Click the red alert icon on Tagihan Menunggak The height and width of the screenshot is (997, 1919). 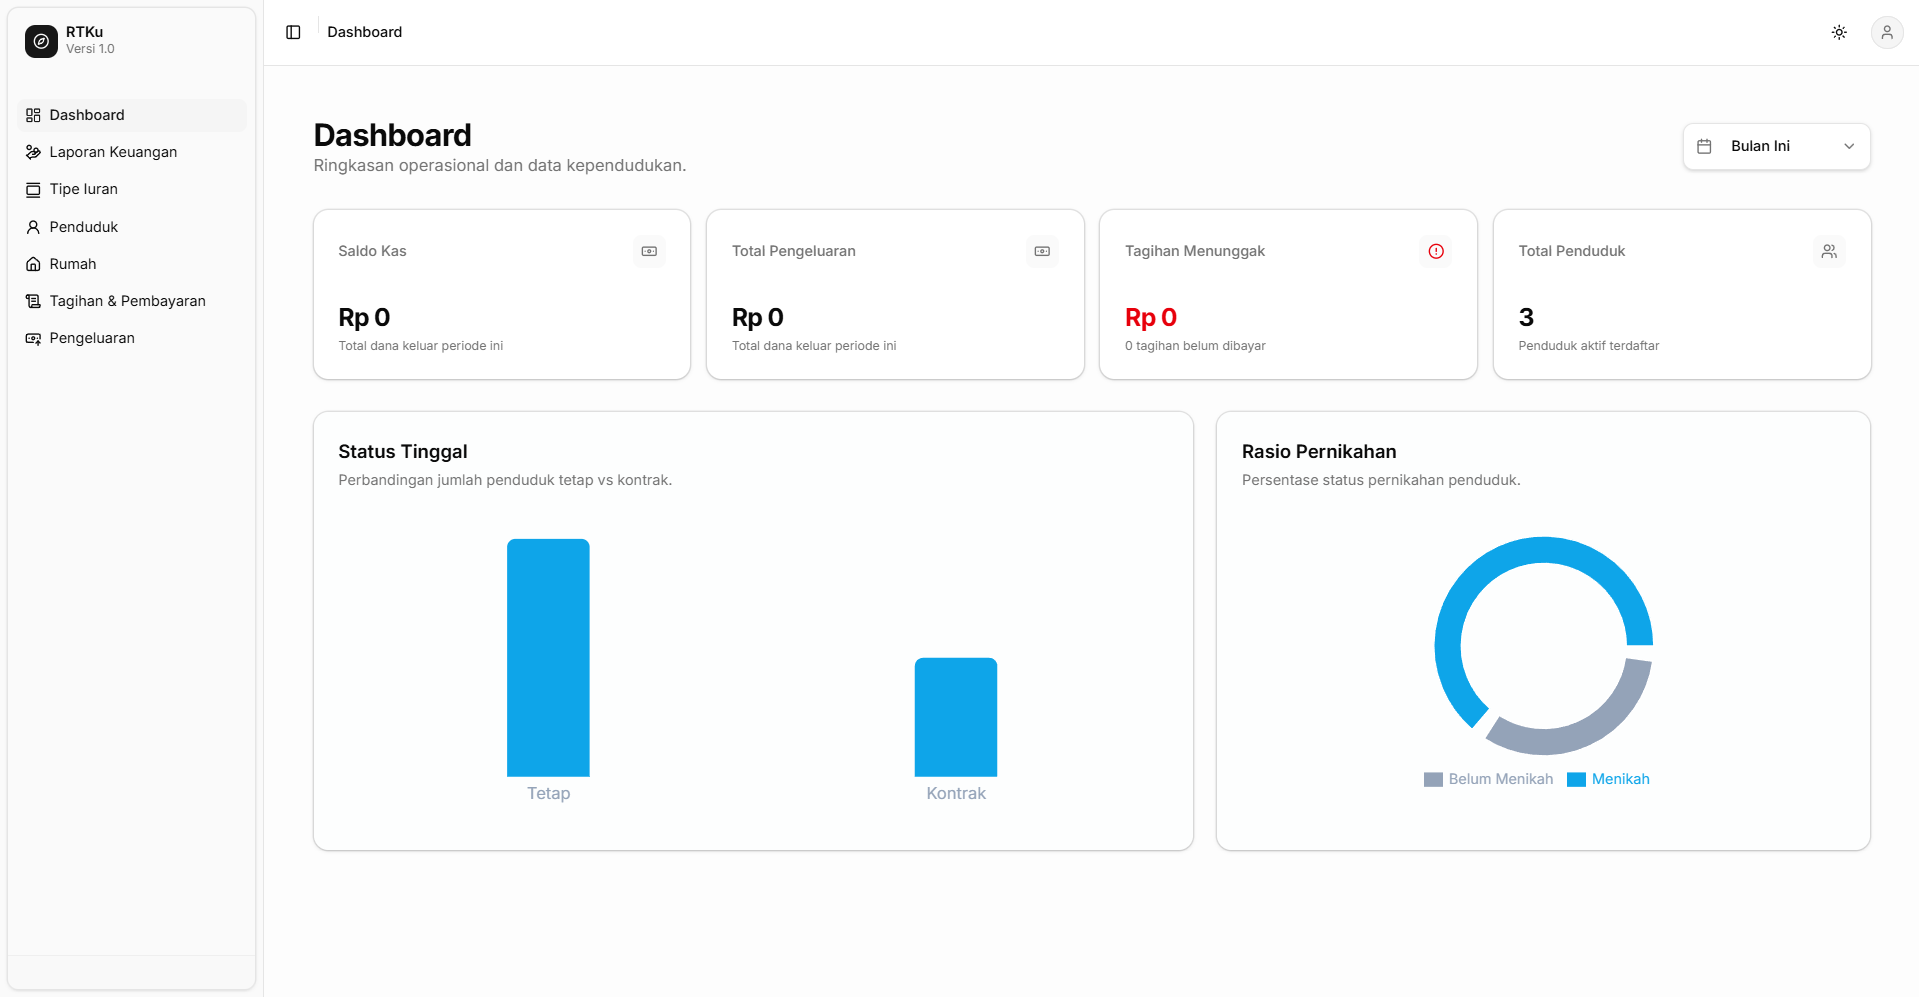click(x=1436, y=251)
